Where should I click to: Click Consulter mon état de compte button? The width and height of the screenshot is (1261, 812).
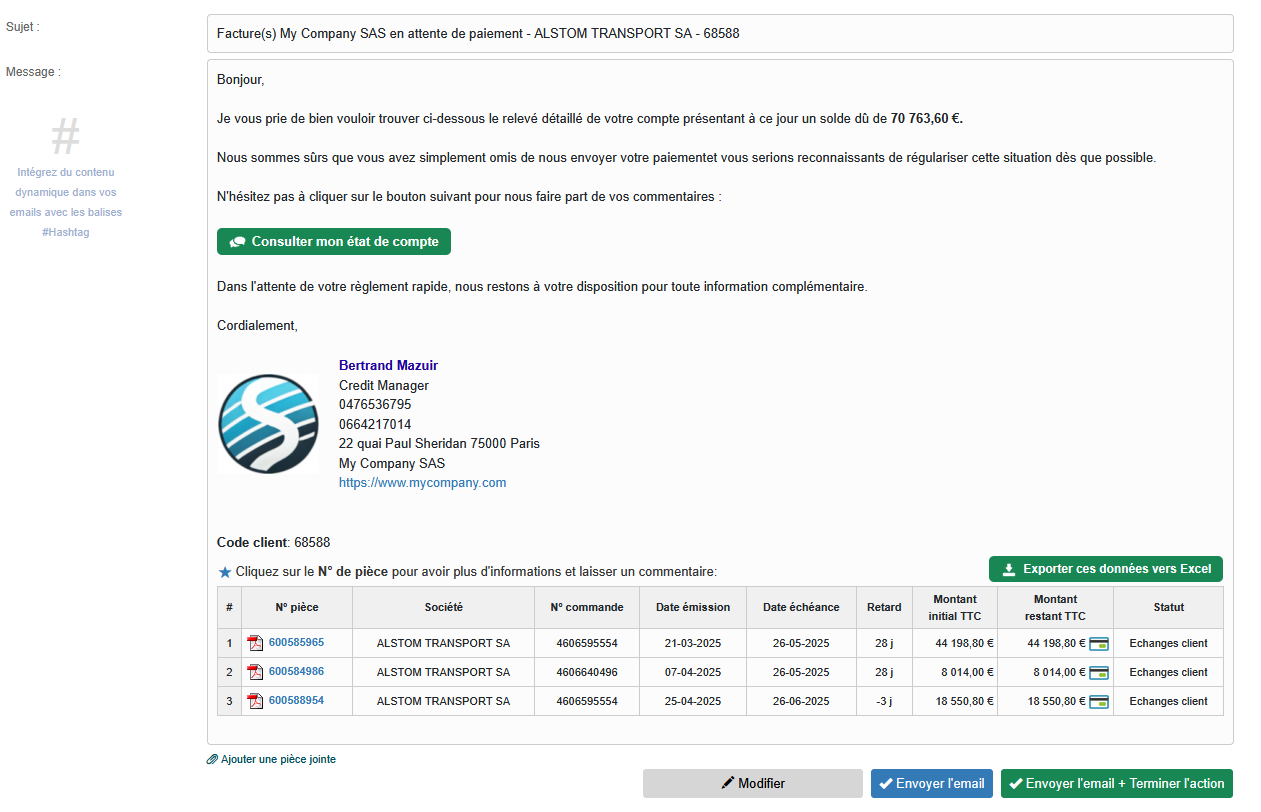tap(334, 242)
